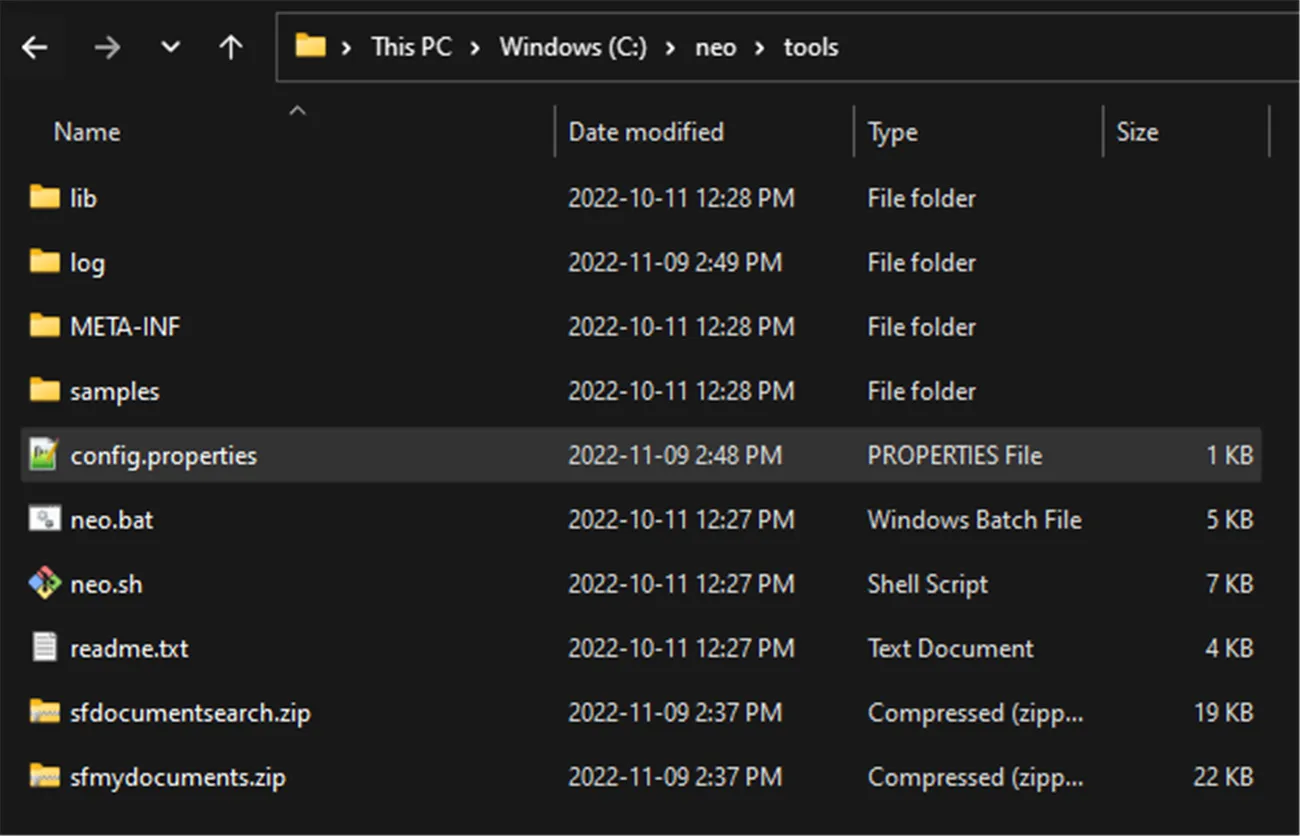Open the recent locations dropdown chevron

(171, 47)
